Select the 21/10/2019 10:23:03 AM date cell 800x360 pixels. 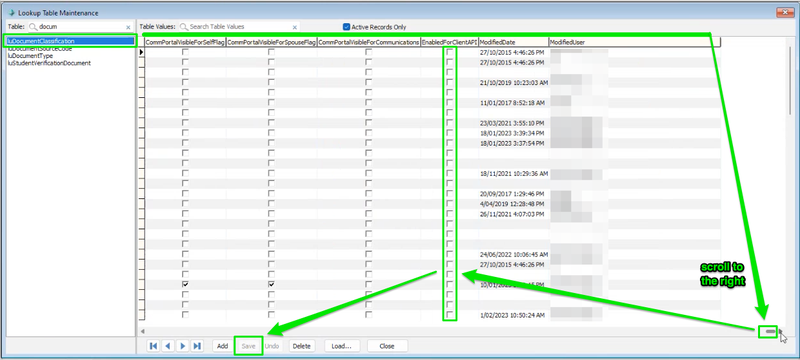514,82
